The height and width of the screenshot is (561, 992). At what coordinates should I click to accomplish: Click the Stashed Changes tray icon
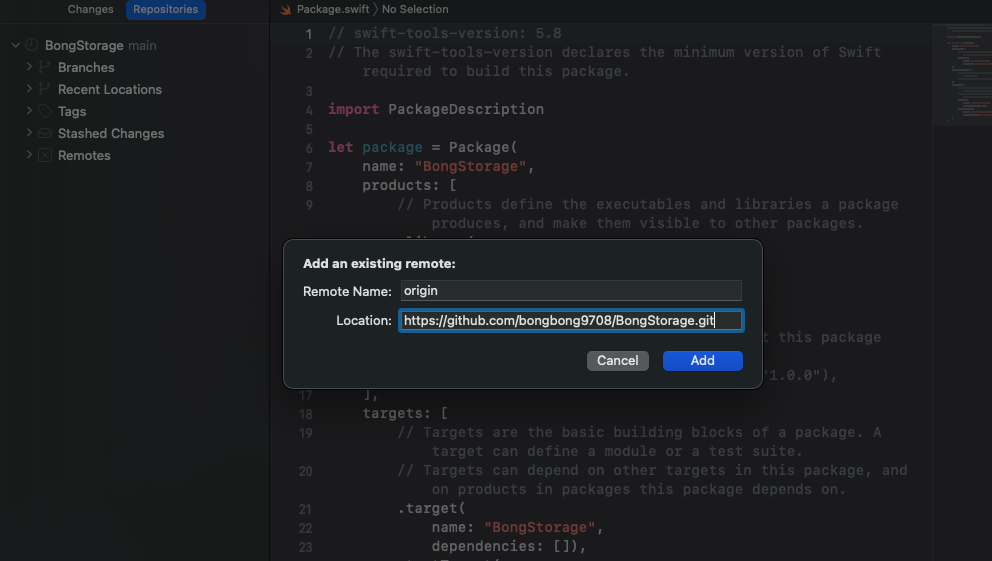(44, 133)
